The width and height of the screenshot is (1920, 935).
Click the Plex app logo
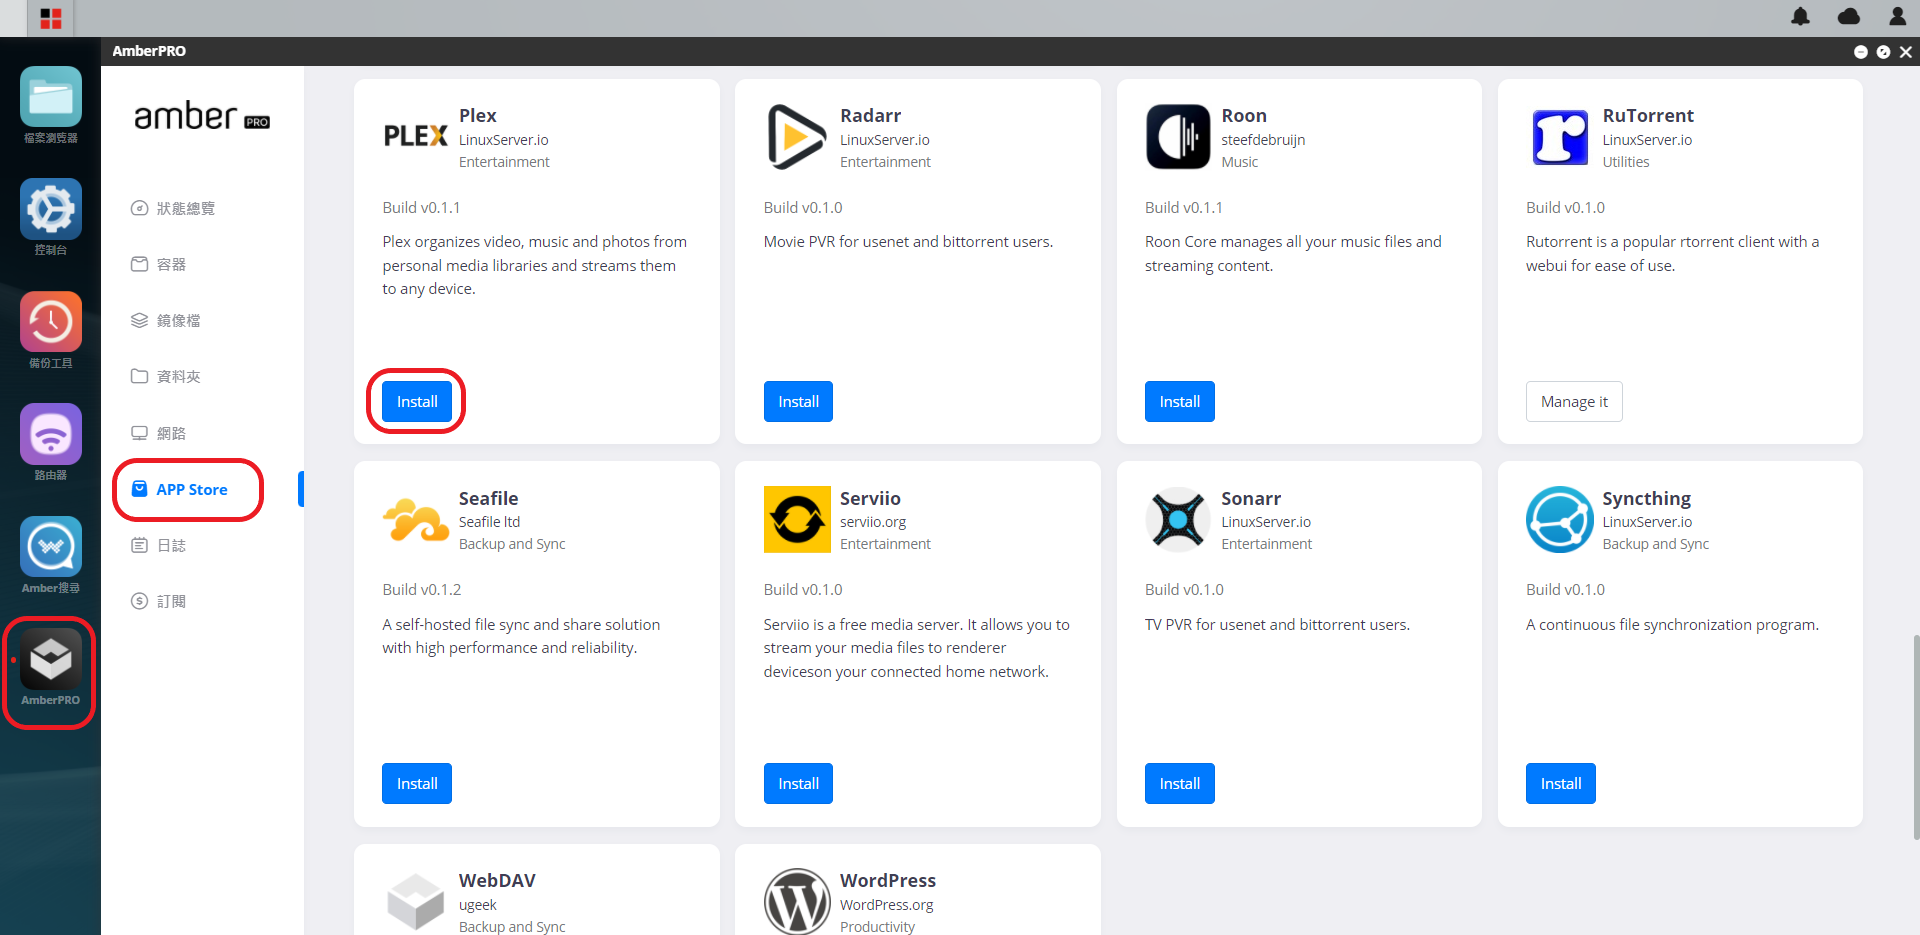pos(415,136)
